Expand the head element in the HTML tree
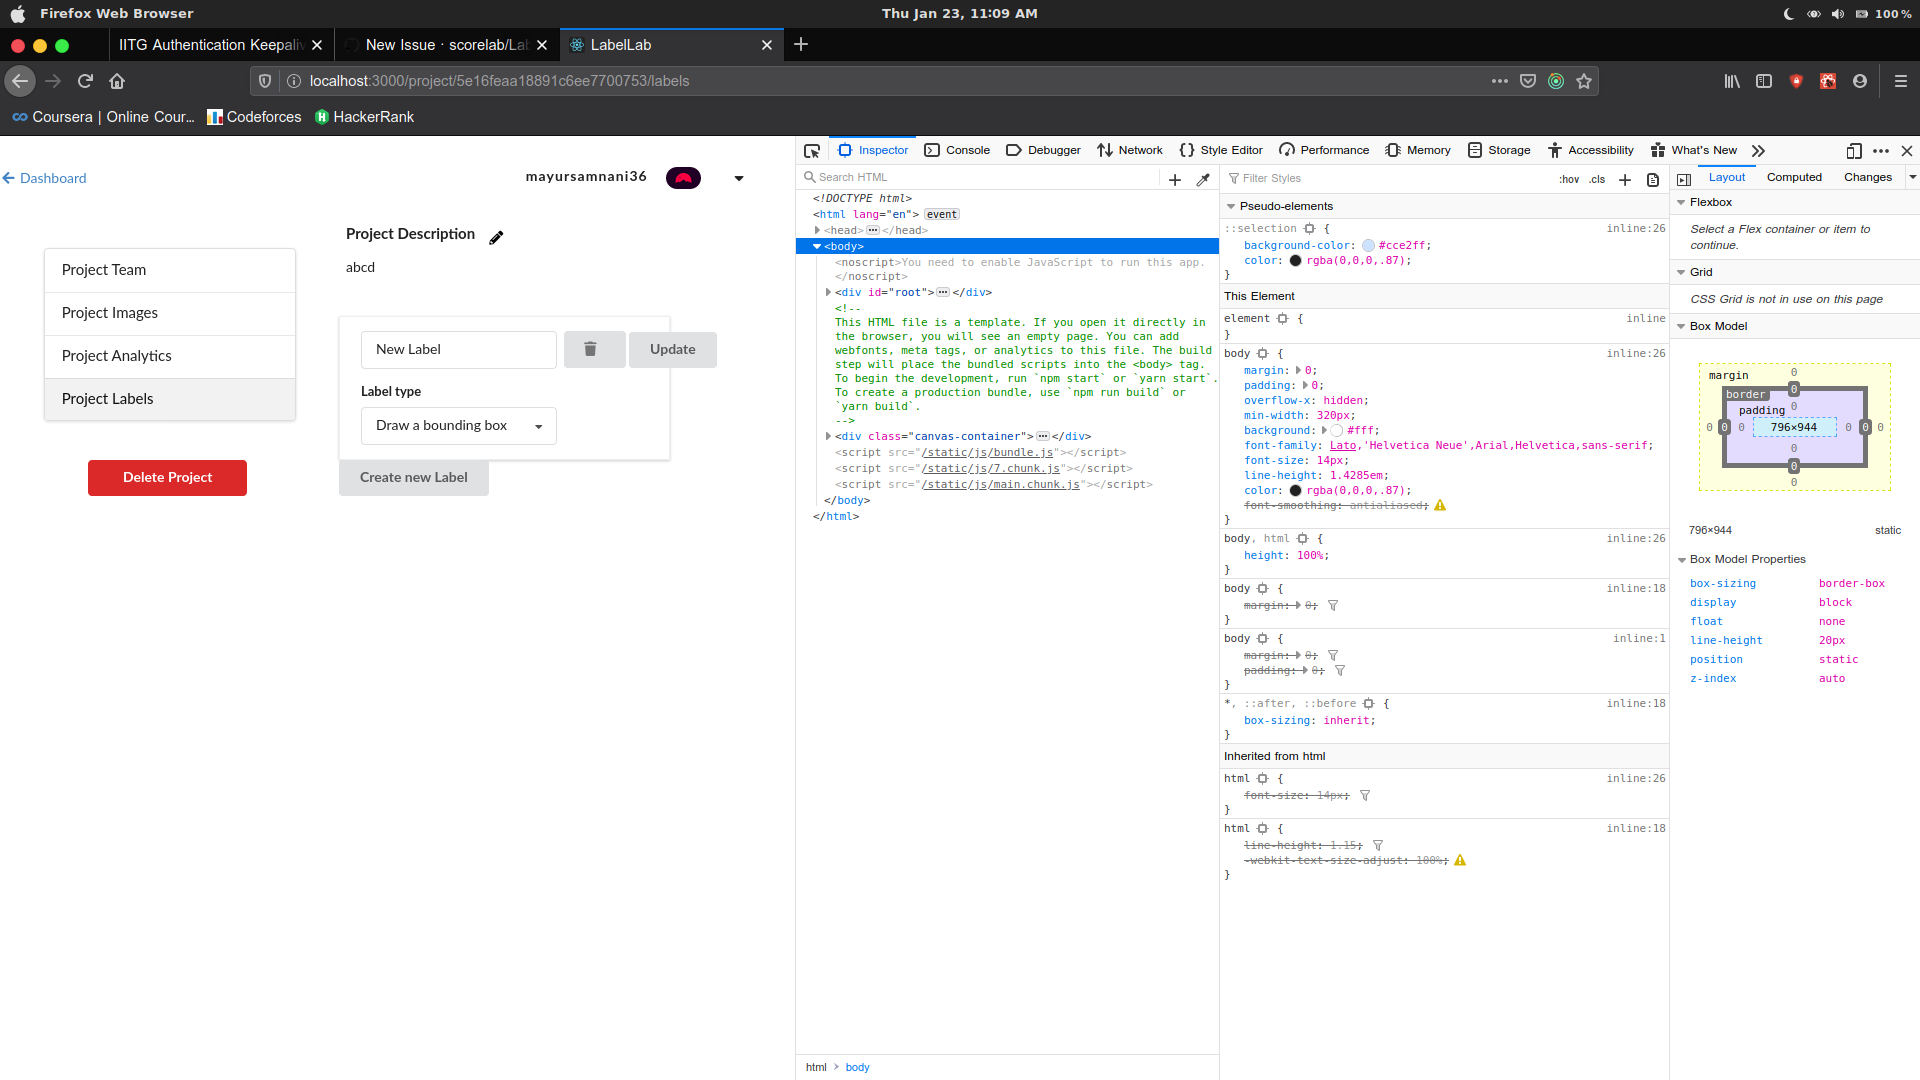Viewport: 1920px width, 1080px height. (x=818, y=230)
